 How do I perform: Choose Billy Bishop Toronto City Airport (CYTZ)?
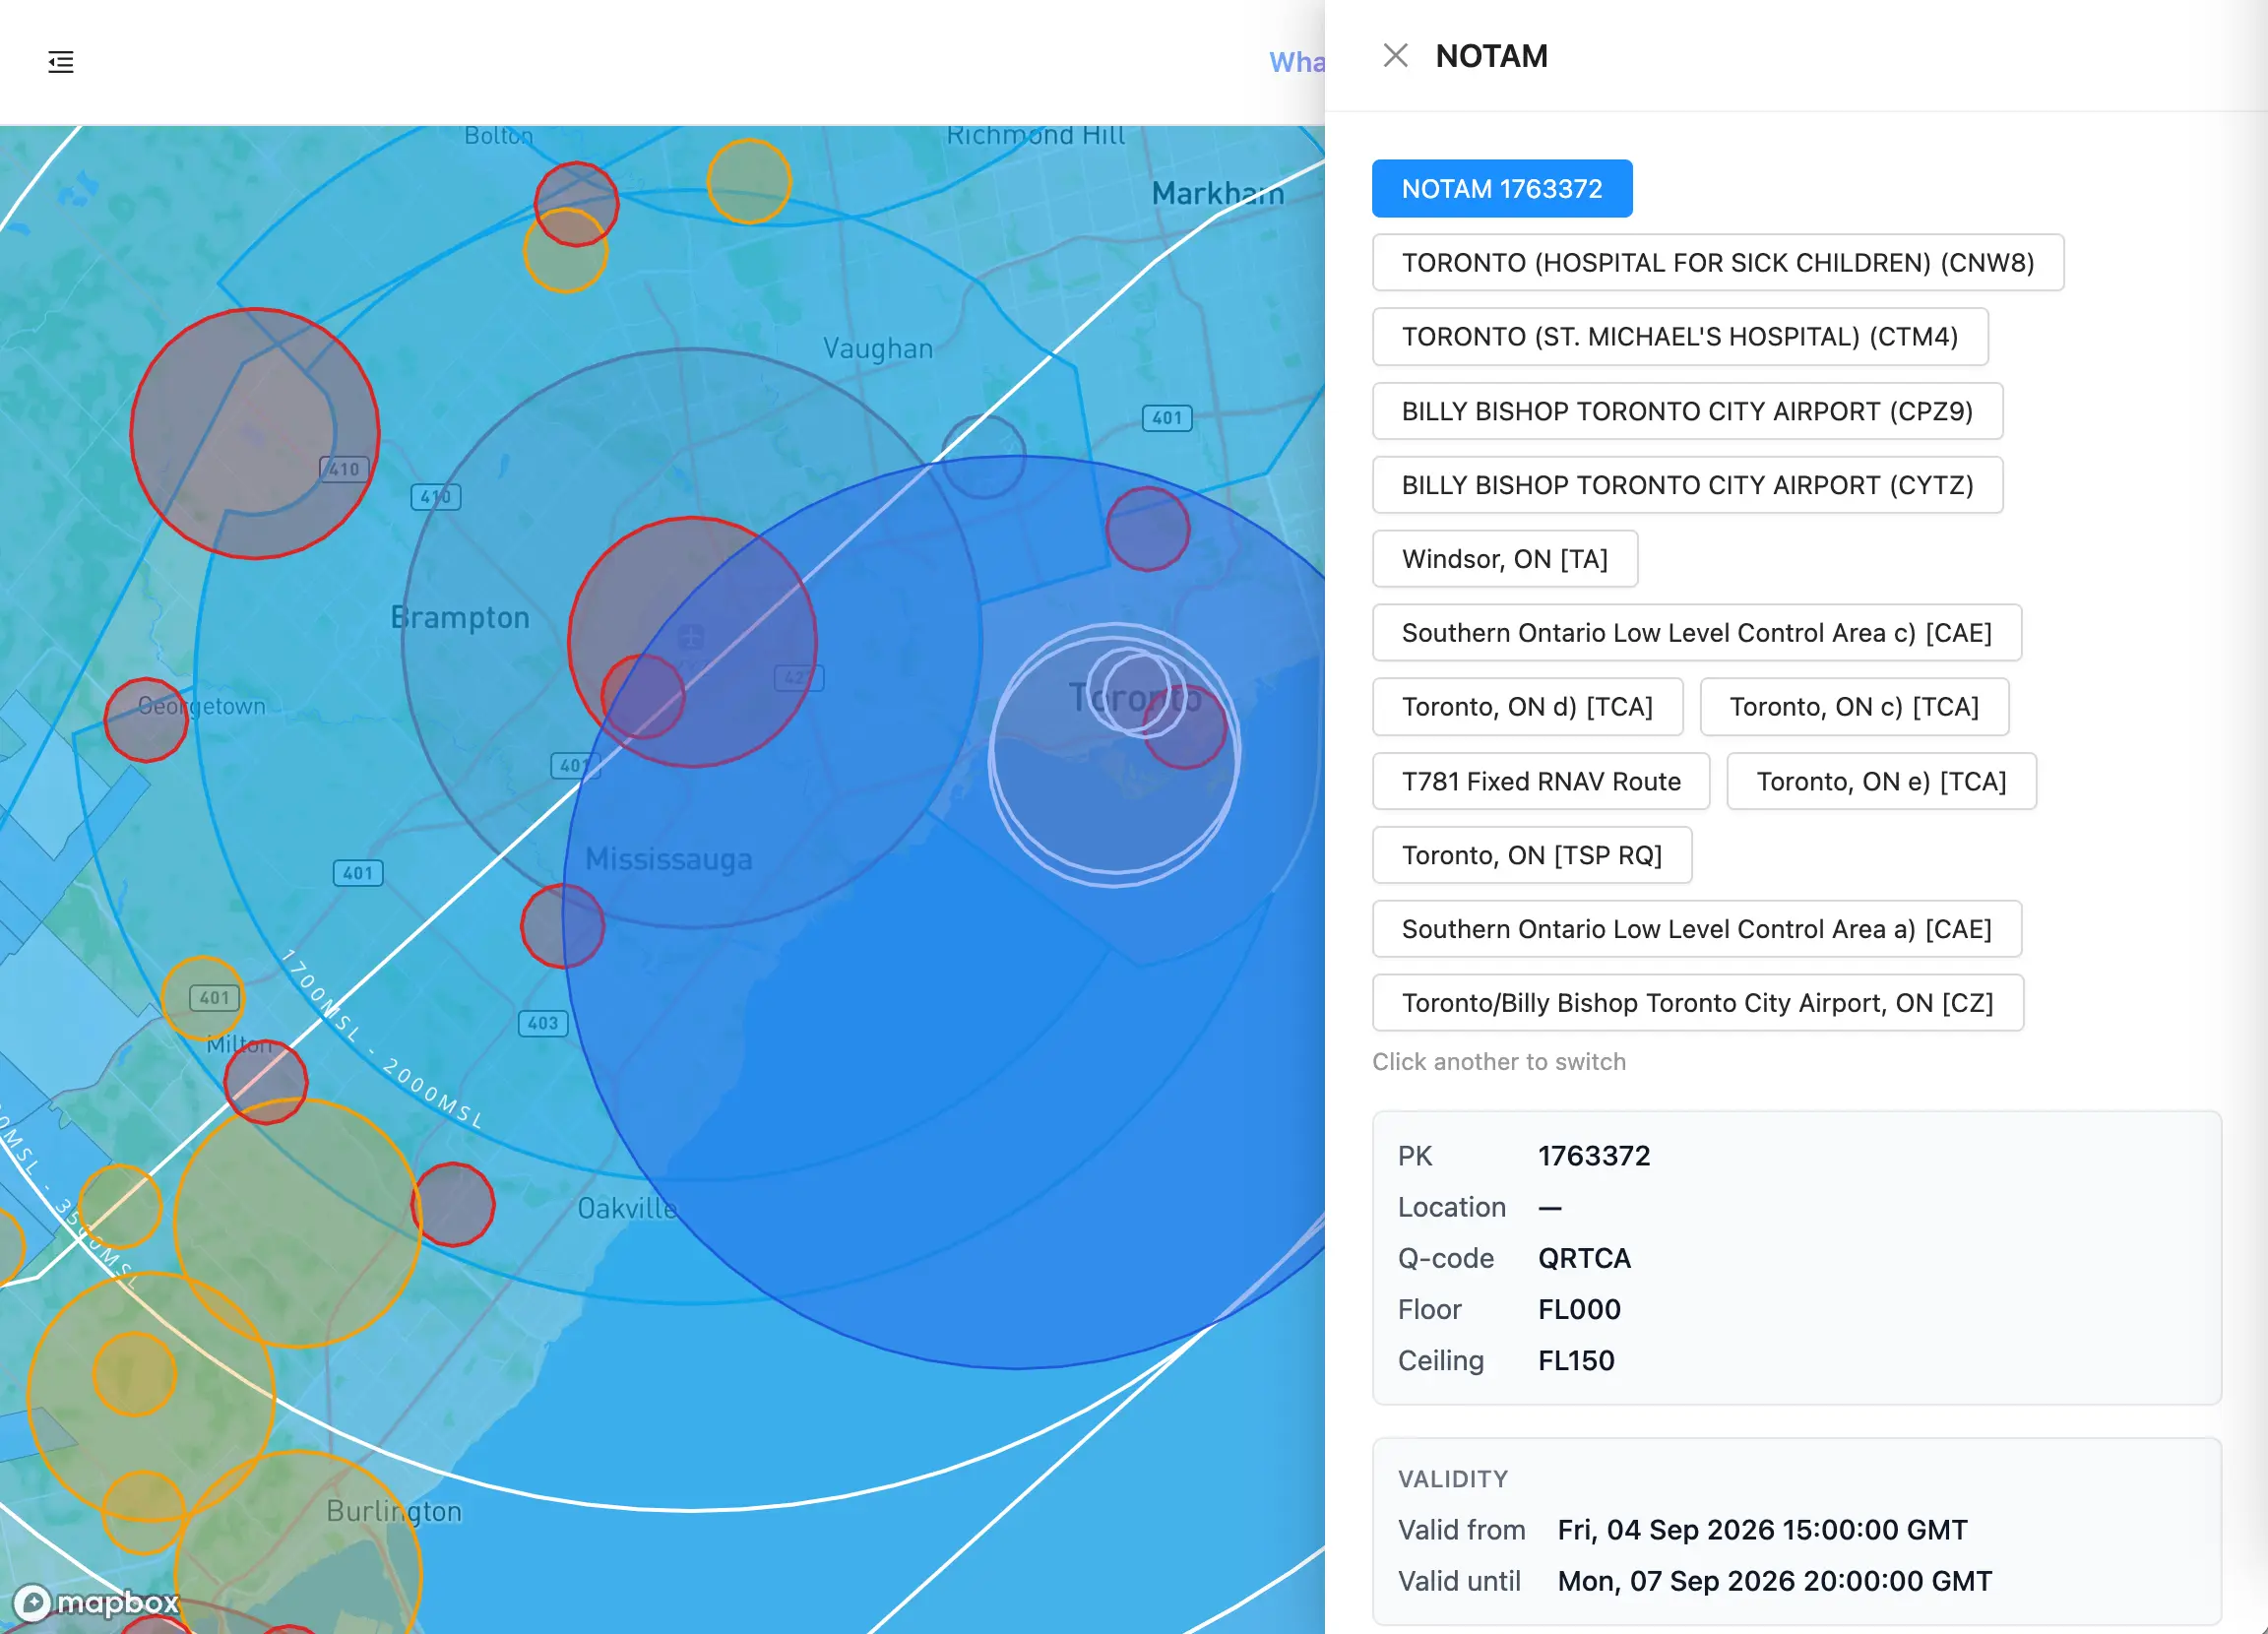[x=1687, y=485]
